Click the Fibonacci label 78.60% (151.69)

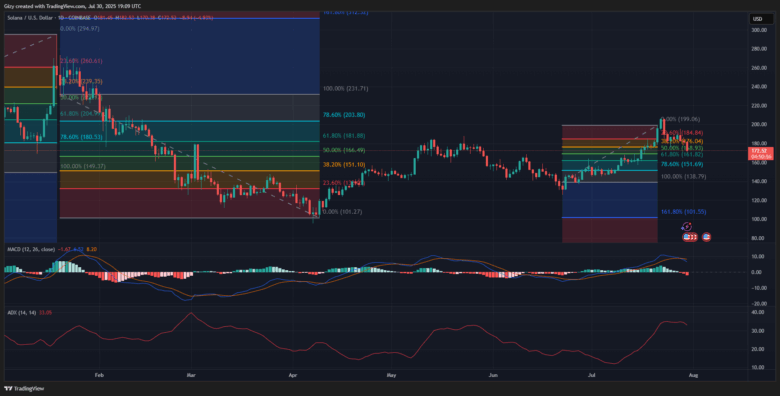tap(682, 164)
